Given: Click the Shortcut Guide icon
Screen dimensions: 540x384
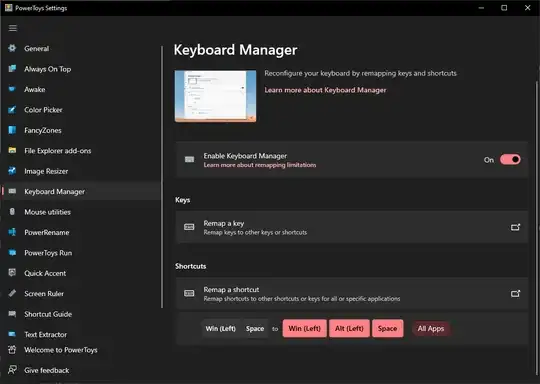Looking at the screenshot, I should (x=12, y=314).
